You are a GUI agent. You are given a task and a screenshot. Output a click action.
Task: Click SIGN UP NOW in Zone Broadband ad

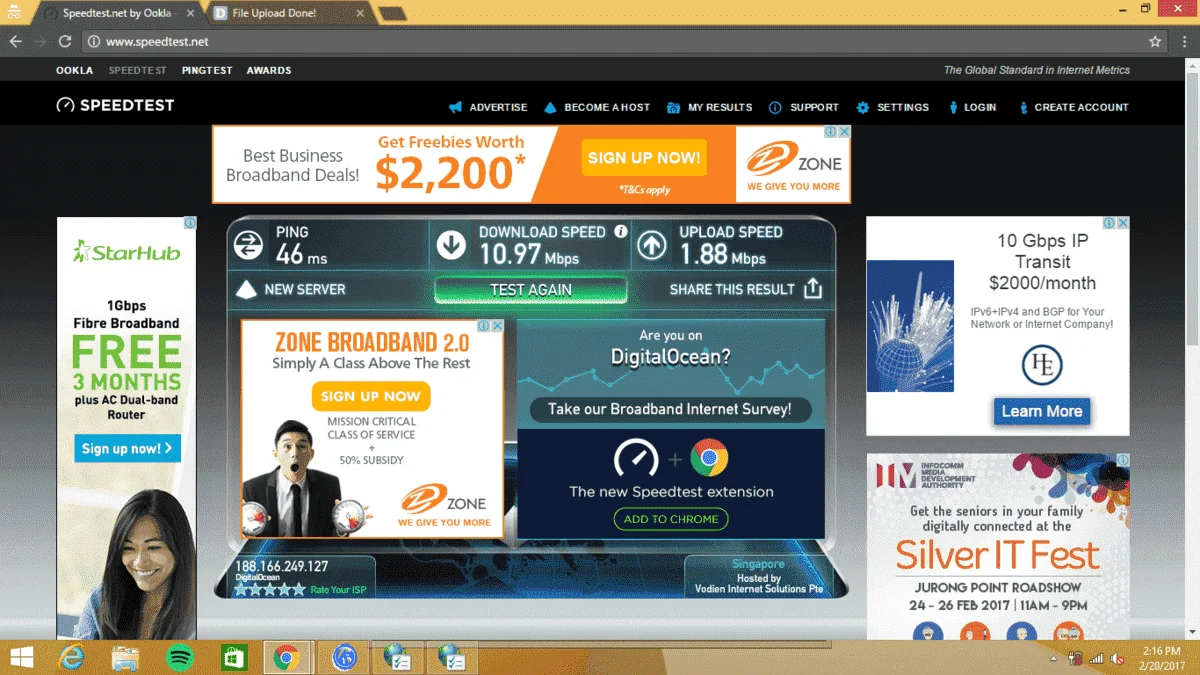point(371,396)
